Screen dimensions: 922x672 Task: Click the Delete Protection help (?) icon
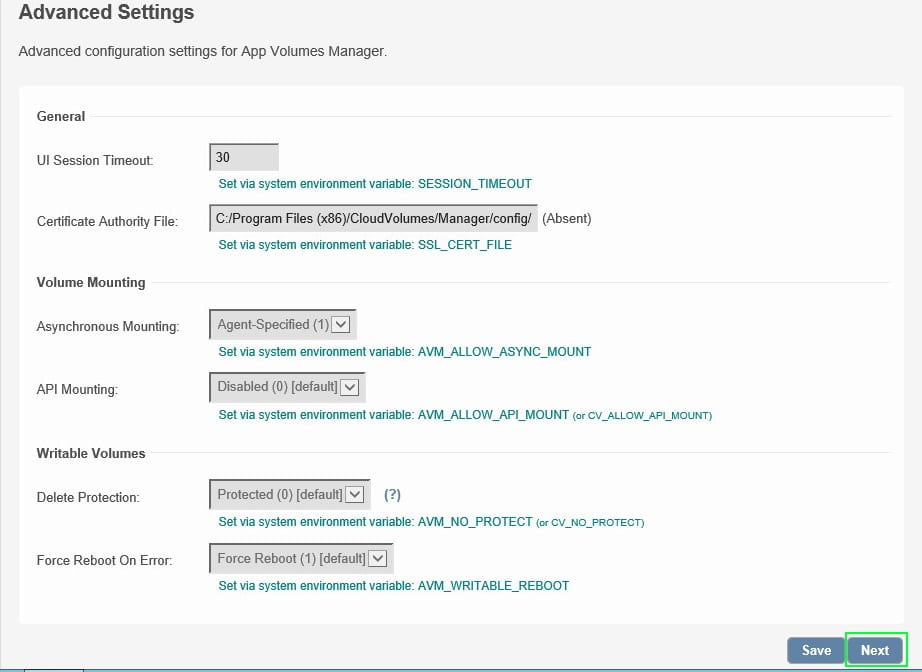[392, 495]
